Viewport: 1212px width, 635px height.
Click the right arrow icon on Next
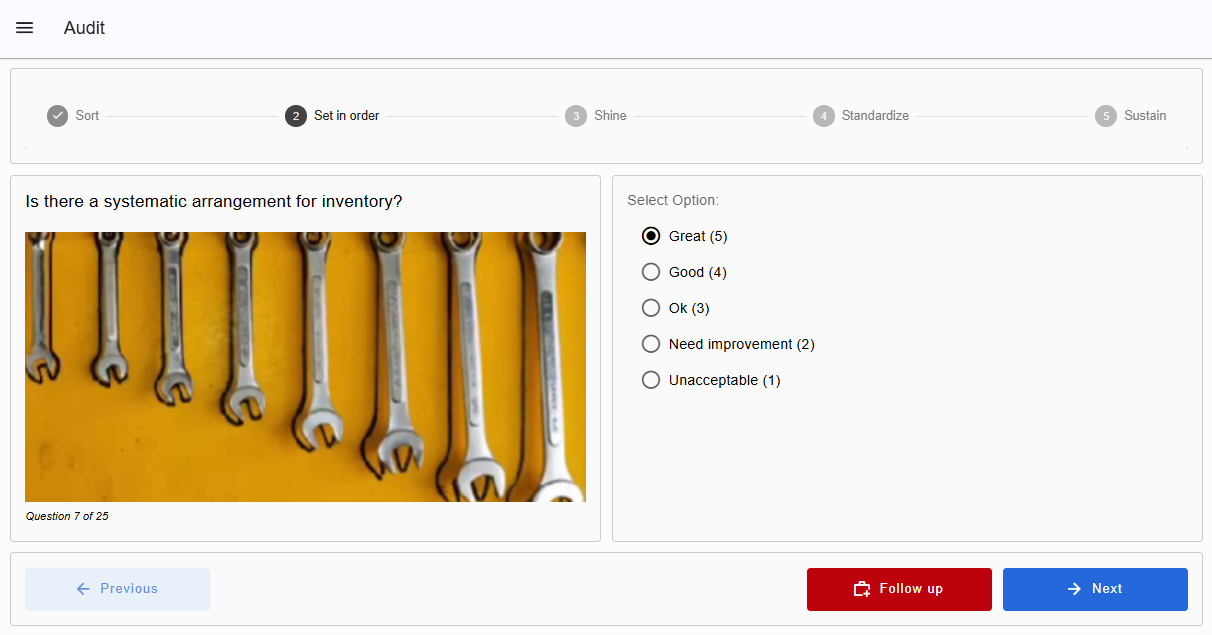pyautogui.click(x=1074, y=589)
